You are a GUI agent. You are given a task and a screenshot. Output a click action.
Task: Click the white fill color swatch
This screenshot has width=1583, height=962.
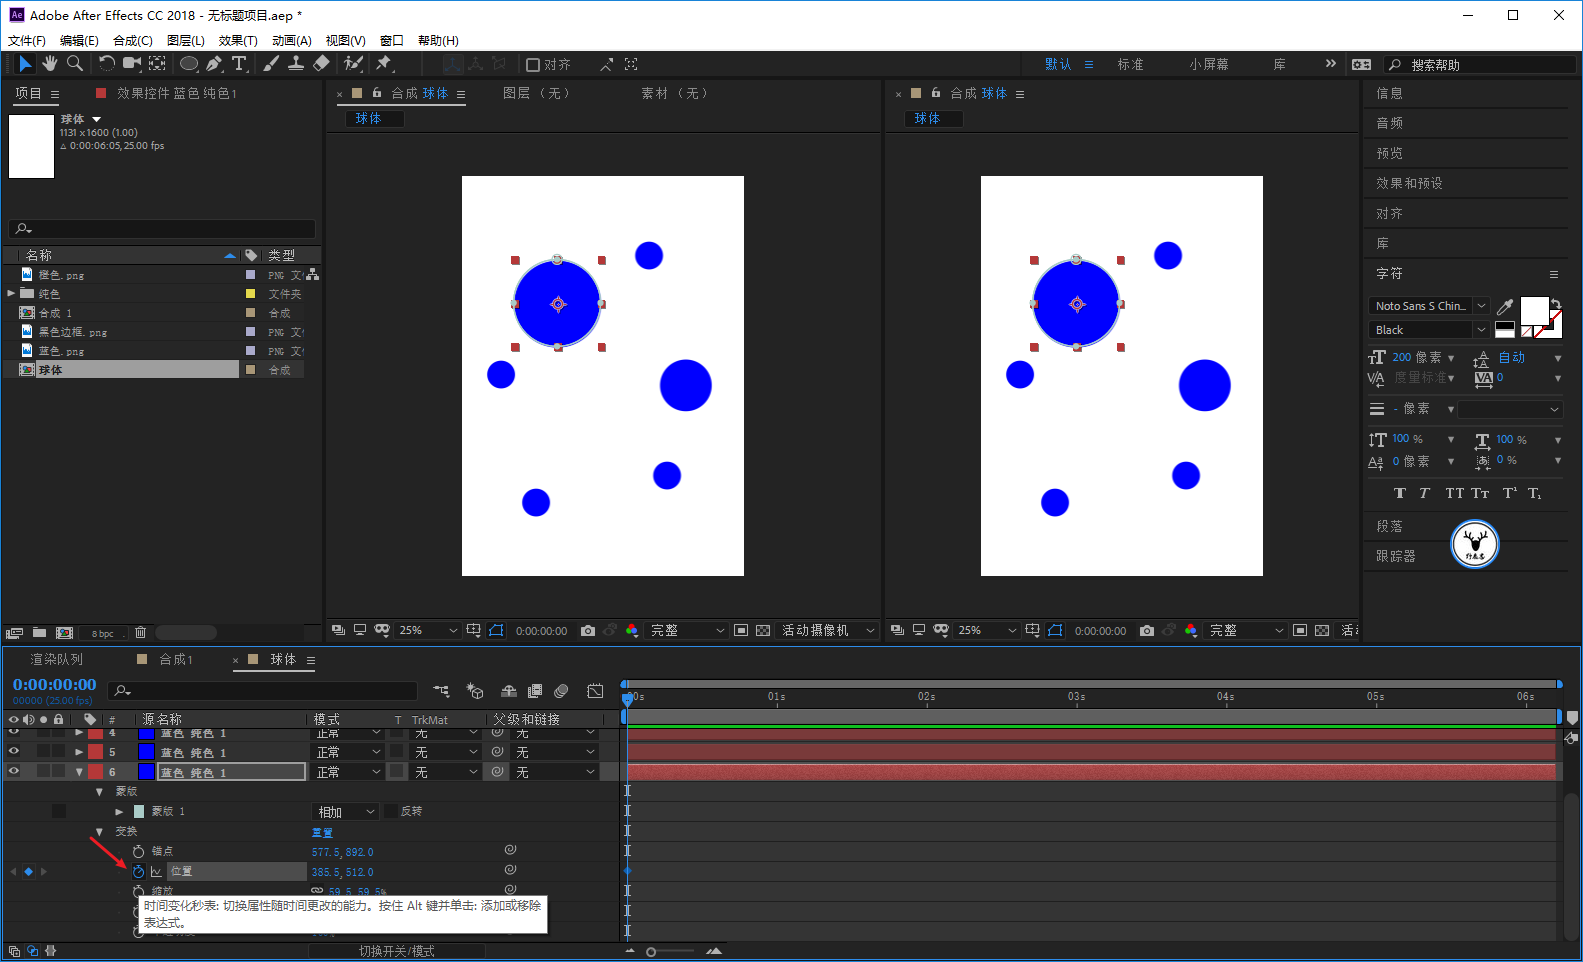tap(1534, 311)
